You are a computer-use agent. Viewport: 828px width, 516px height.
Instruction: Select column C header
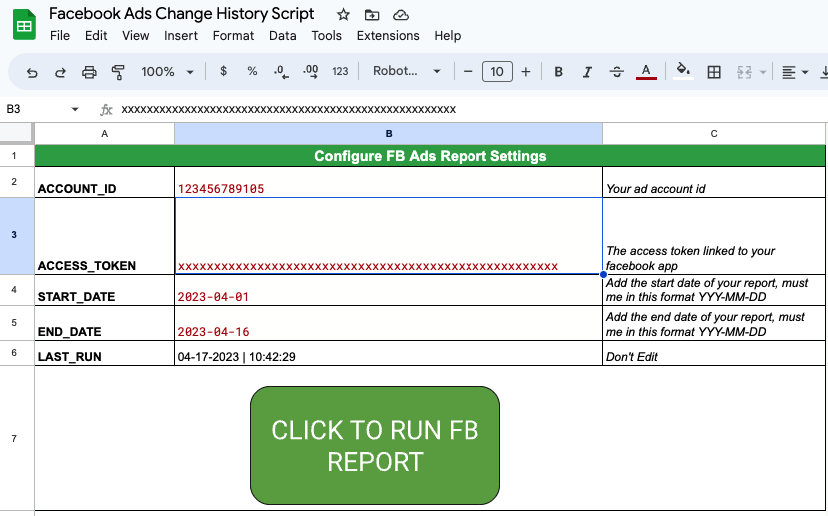[714, 134]
